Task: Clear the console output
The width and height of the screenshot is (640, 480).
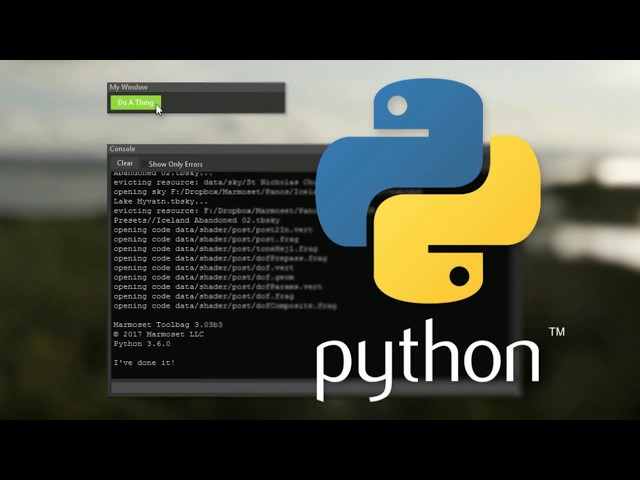Action: coord(124,163)
